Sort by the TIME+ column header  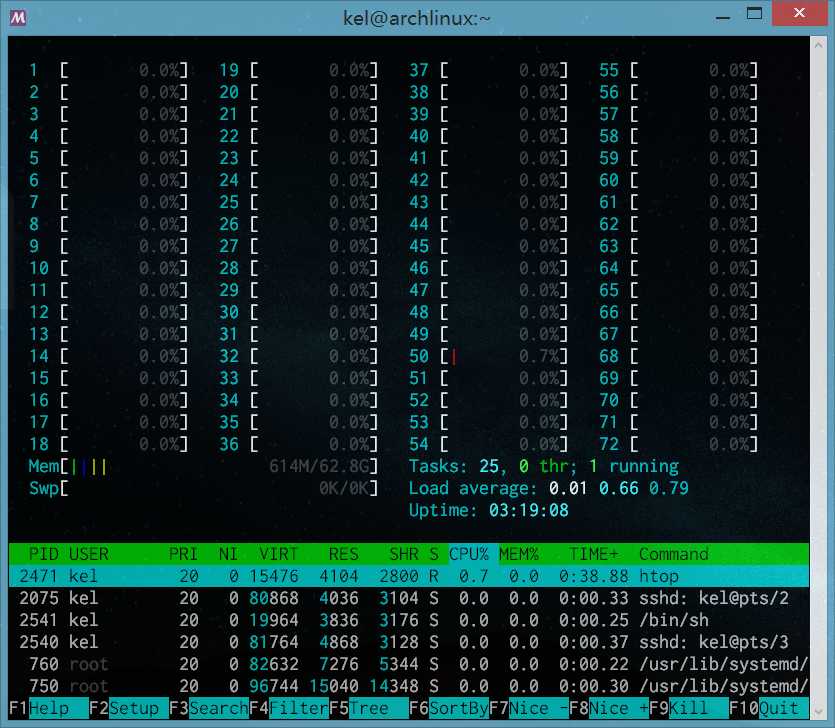tap(594, 554)
